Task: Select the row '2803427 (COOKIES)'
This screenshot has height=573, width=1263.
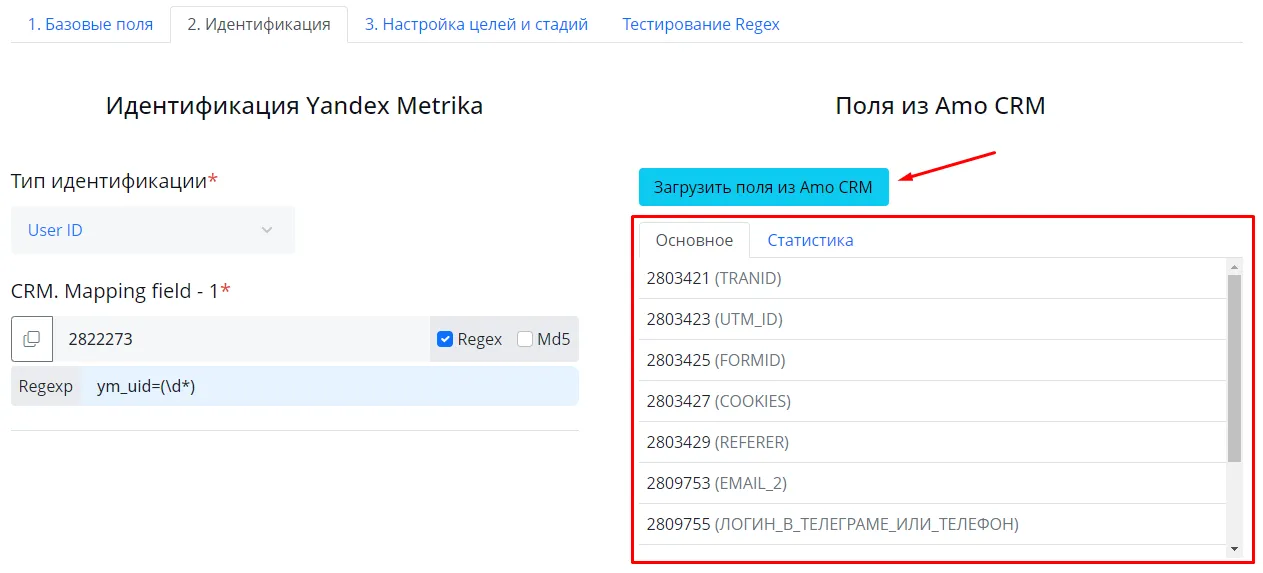Action: [x=933, y=401]
